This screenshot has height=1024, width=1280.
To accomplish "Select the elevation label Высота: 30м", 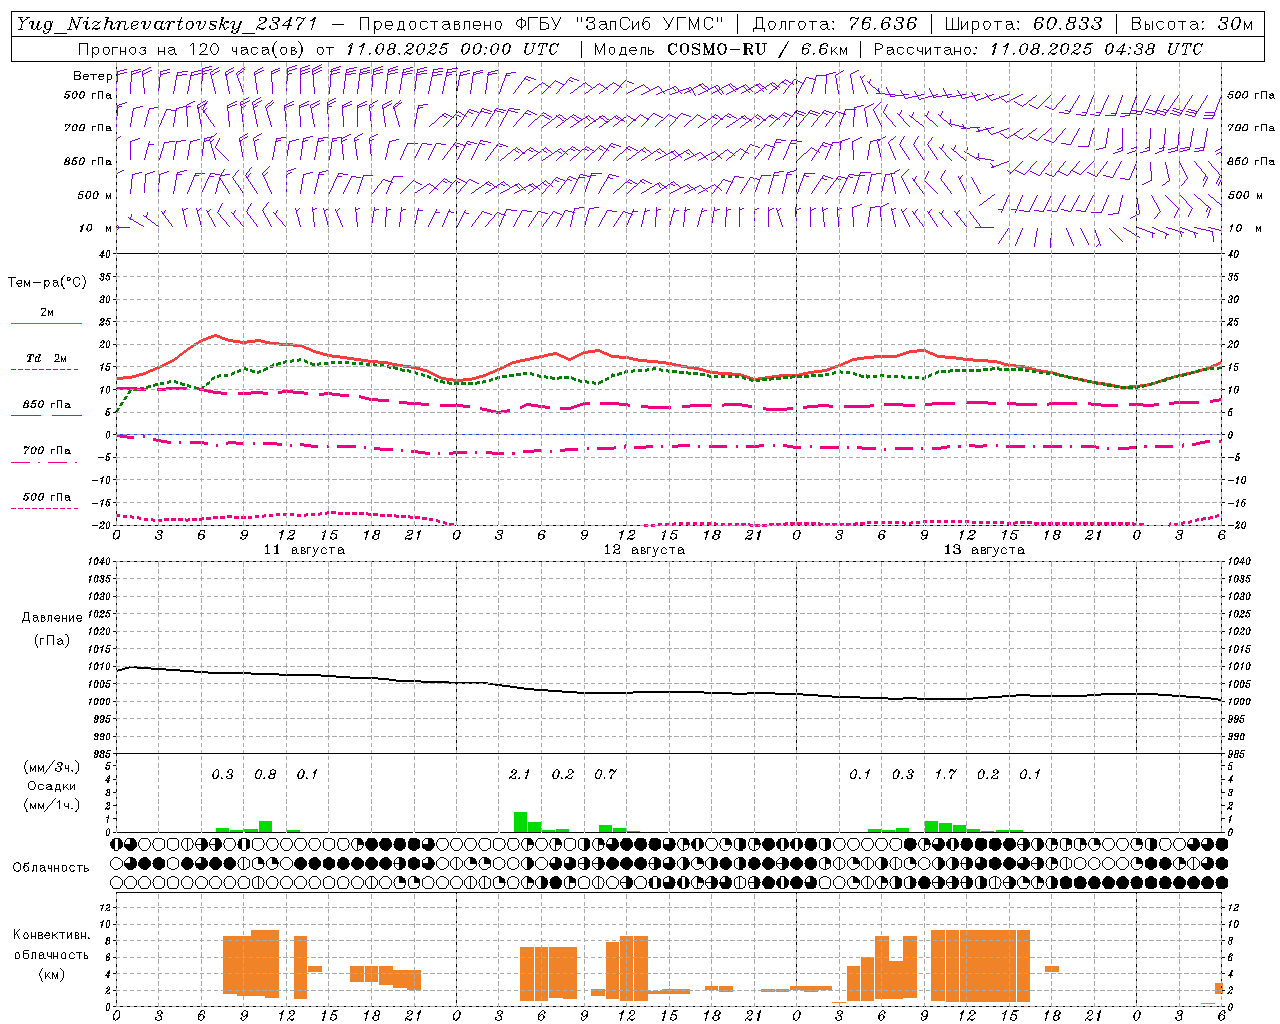I will (x=1192, y=24).
